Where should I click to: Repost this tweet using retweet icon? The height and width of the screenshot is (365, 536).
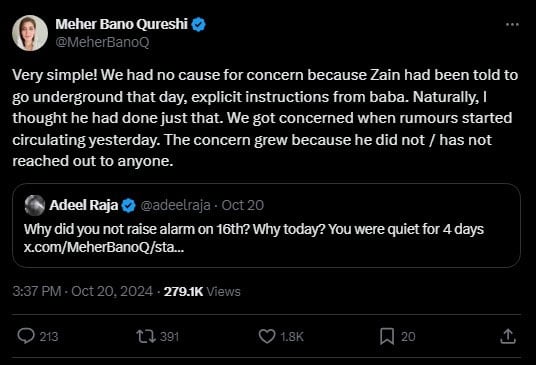tap(146, 336)
